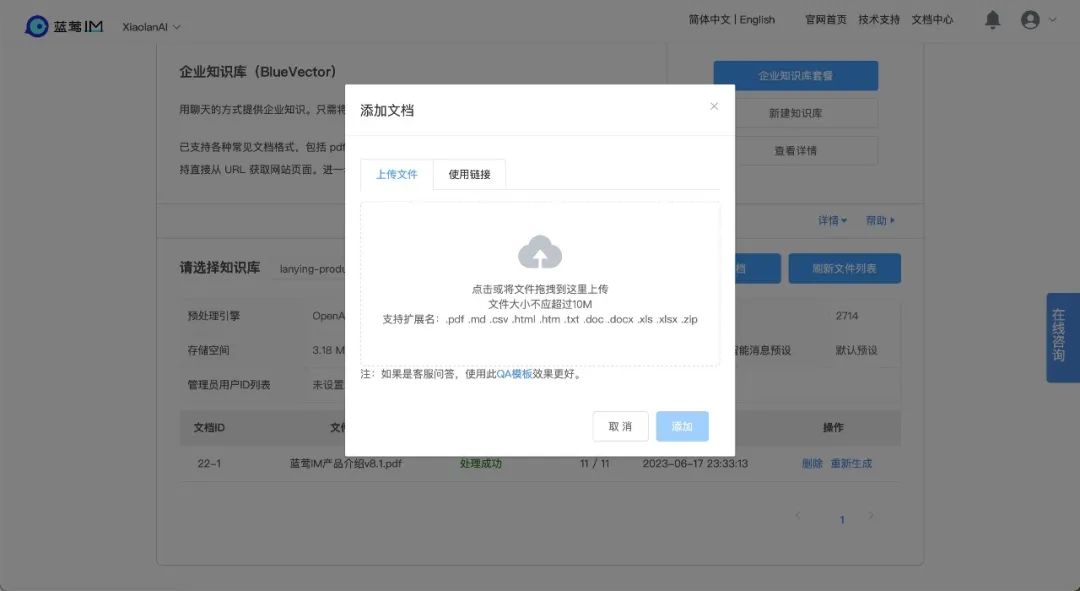Viewport: 1080px width, 591px height.
Task: Click 删除 for document 22-1
Action: tap(812, 464)
